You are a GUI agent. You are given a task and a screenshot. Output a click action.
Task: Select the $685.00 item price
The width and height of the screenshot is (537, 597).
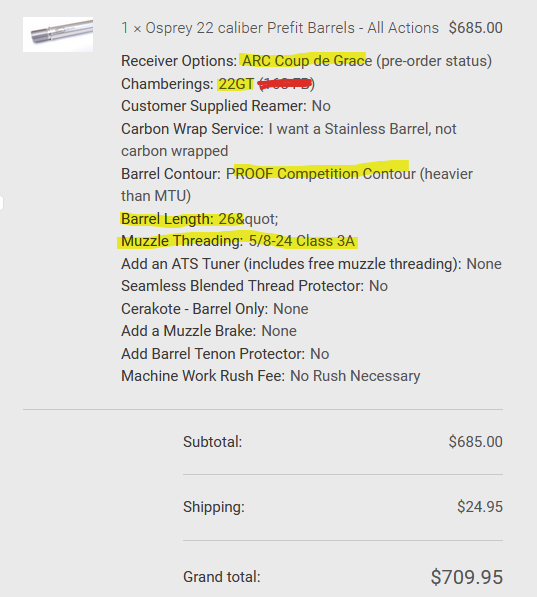[x=475, y=28]
